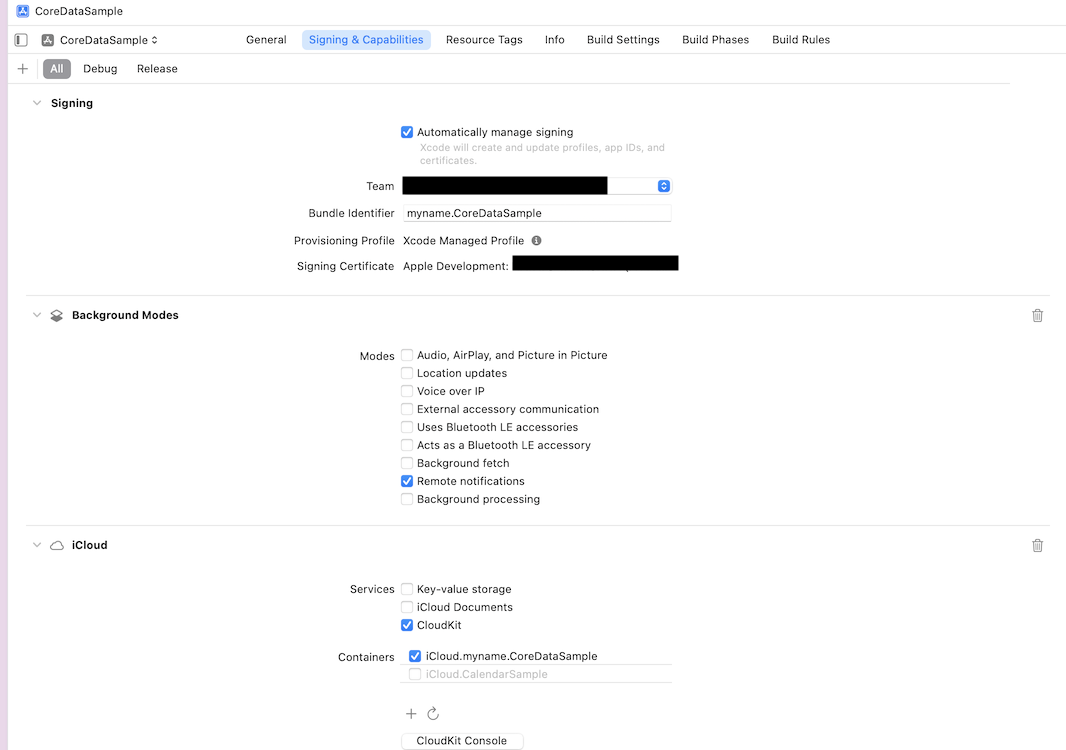This screenshot has width=1066, height=750.
Task: Toggle the project navigator sidebar icon
Action: [x=21, y=40]
